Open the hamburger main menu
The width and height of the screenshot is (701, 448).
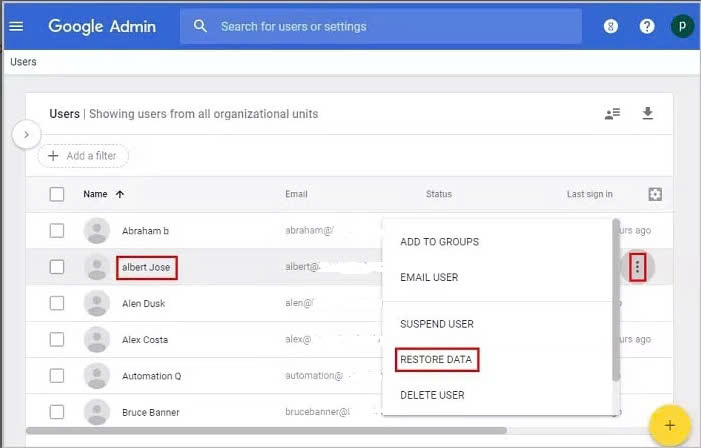click(x=16, y=26)
